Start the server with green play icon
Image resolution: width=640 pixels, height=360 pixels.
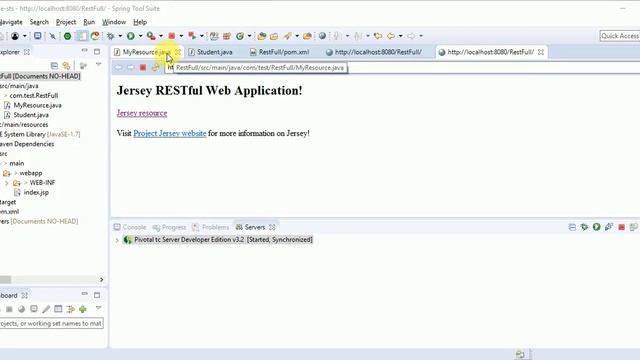[597, 227]
